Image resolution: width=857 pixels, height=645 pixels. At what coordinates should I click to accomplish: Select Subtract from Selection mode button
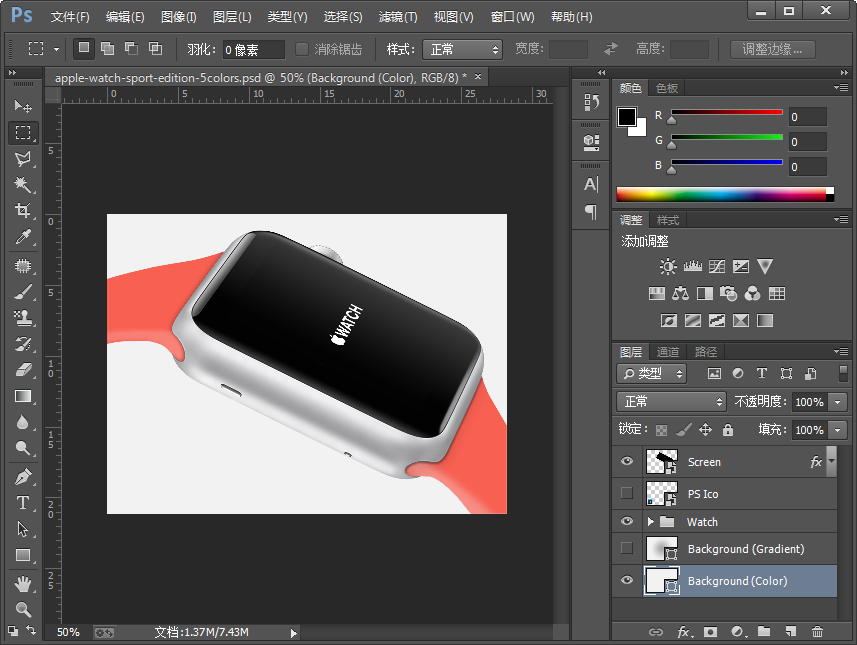pyautogui.click(x=131, y=48)
